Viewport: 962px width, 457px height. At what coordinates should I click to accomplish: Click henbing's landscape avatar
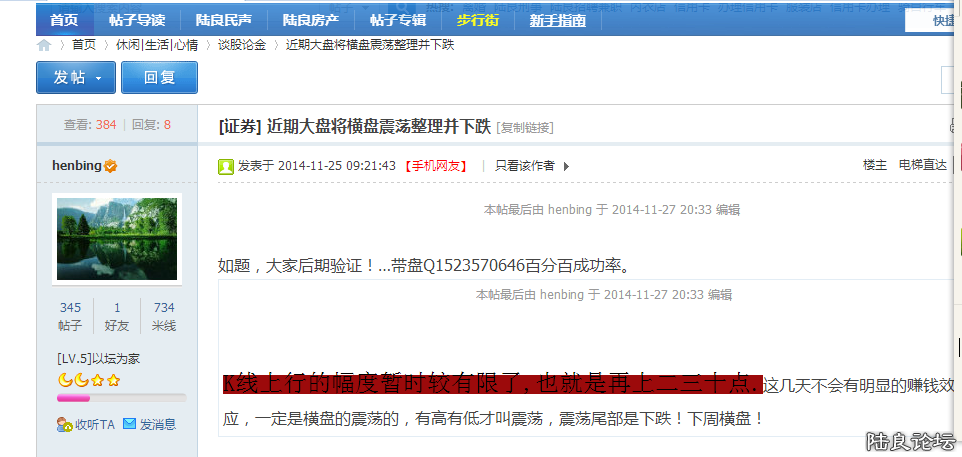pos(117,239)
